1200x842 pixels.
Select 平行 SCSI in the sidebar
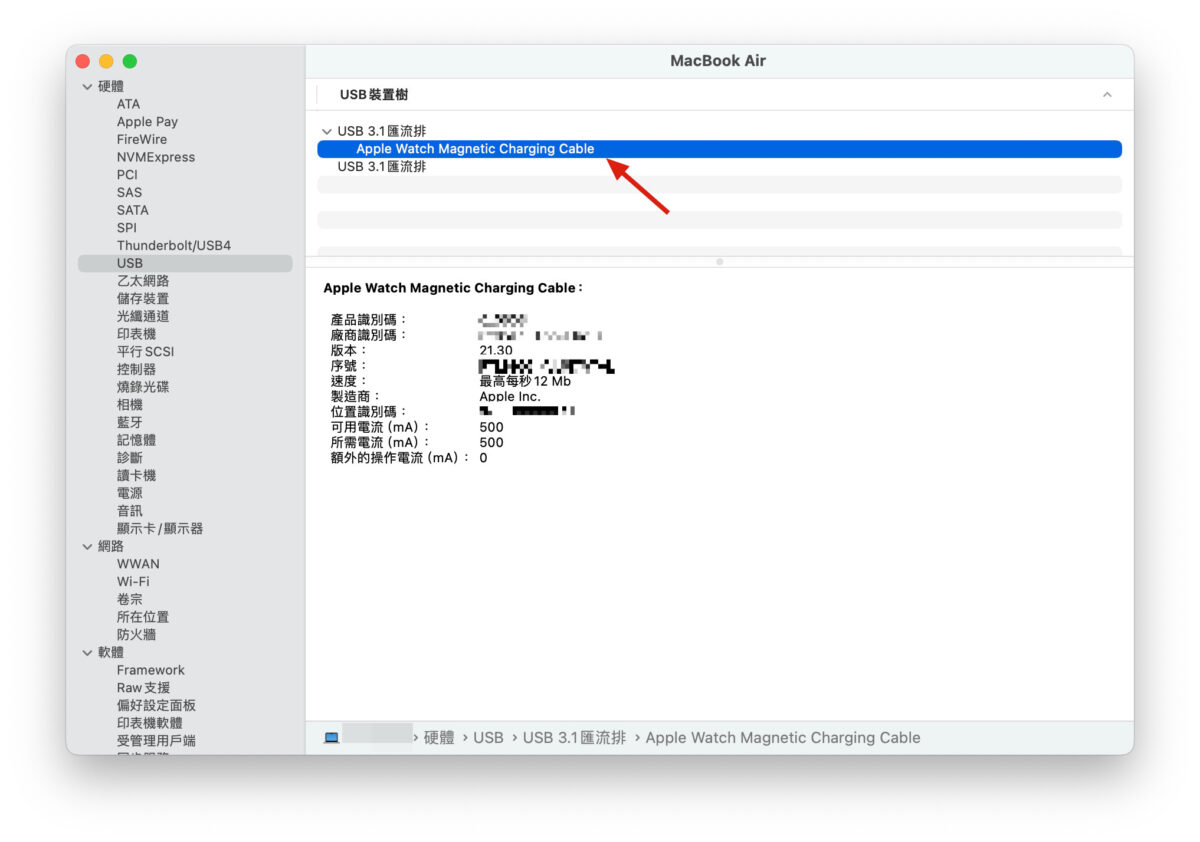(145, 351)
